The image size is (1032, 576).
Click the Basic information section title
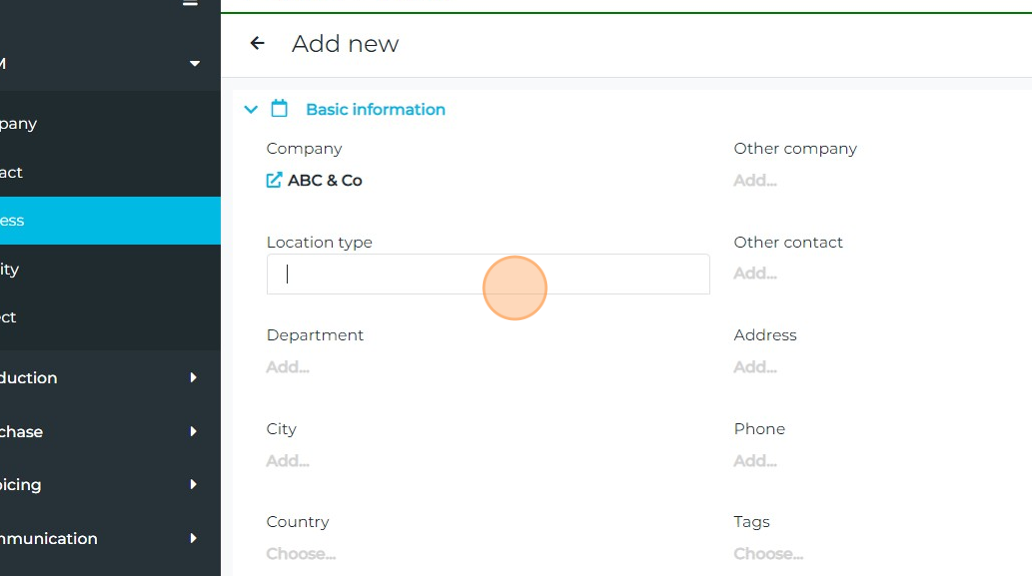pyautogui.click(x=375, y=109)
